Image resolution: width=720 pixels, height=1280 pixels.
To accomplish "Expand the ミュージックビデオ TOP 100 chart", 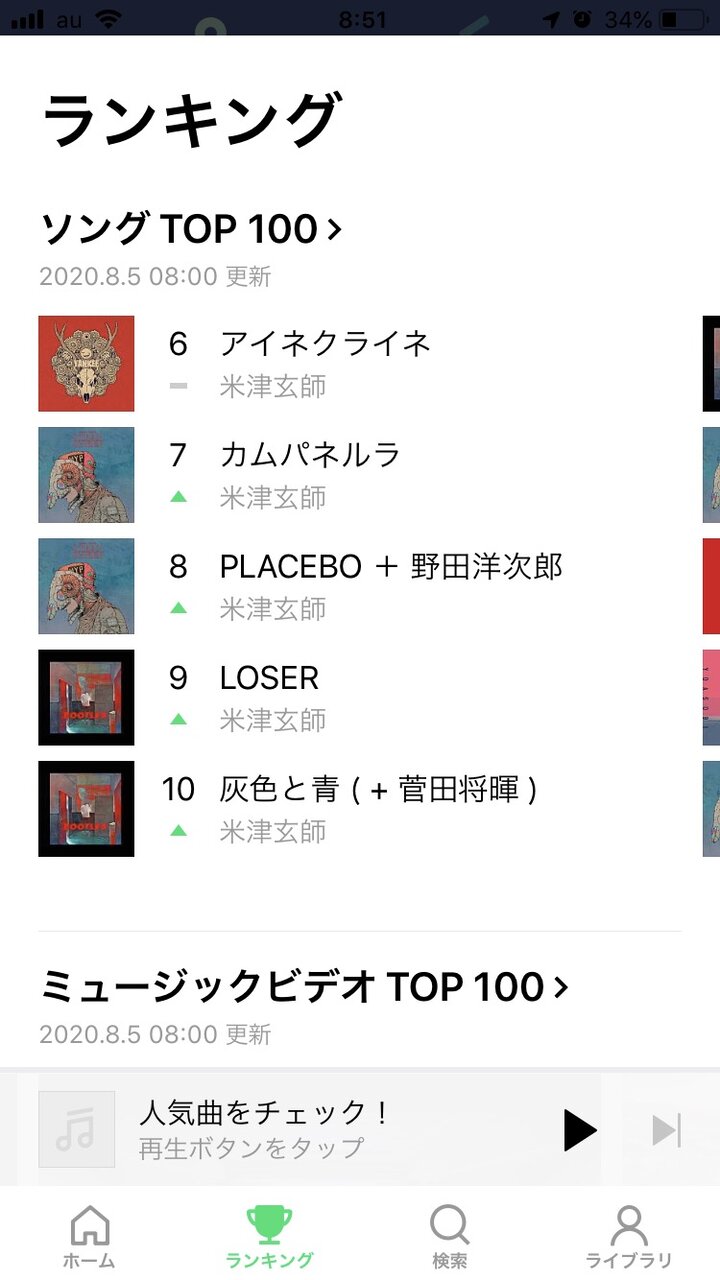I will point(304,987).
